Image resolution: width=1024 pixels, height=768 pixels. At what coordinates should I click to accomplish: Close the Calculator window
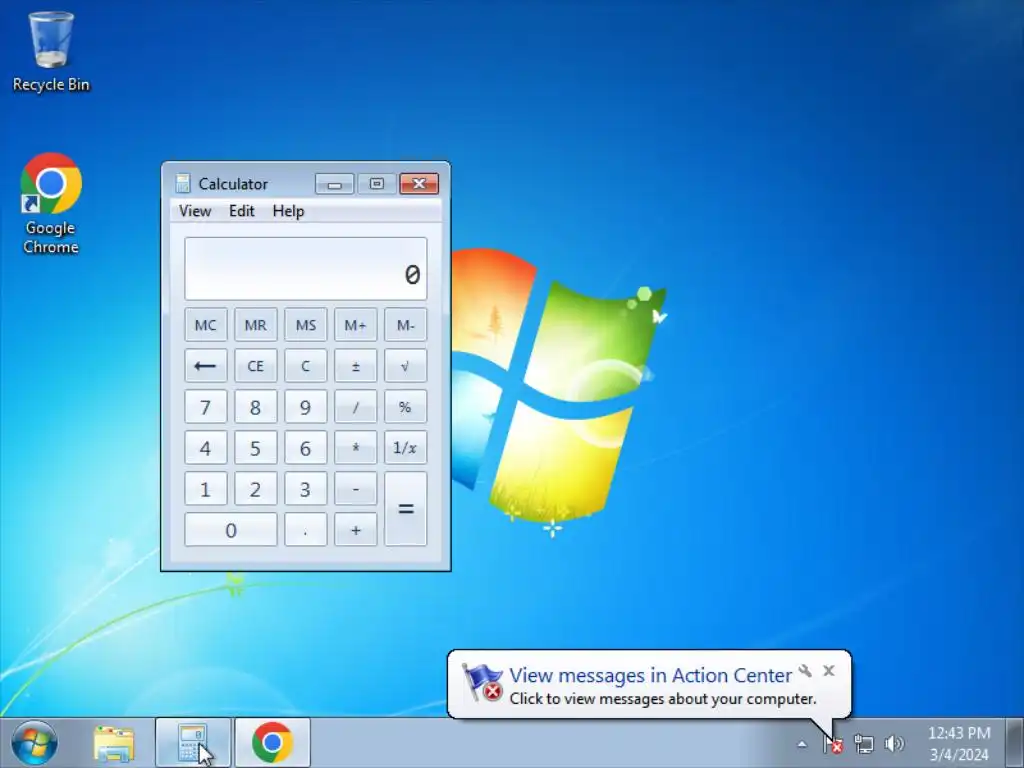[419, 184]
